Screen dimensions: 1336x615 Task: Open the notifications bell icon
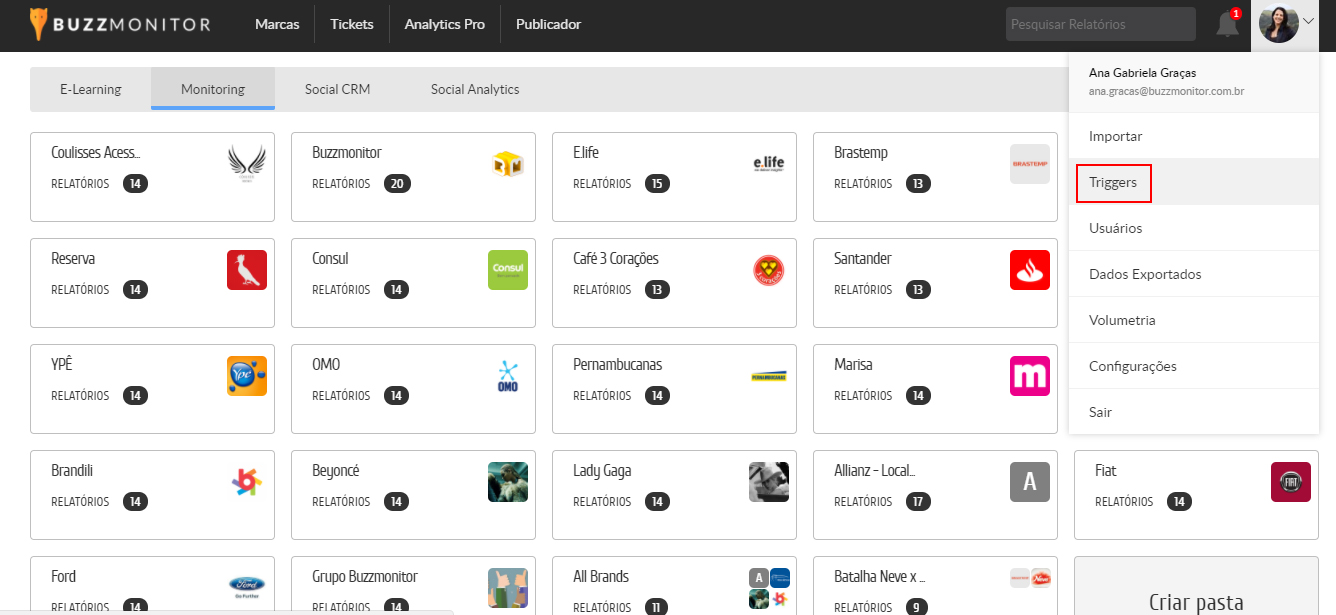1227,25
